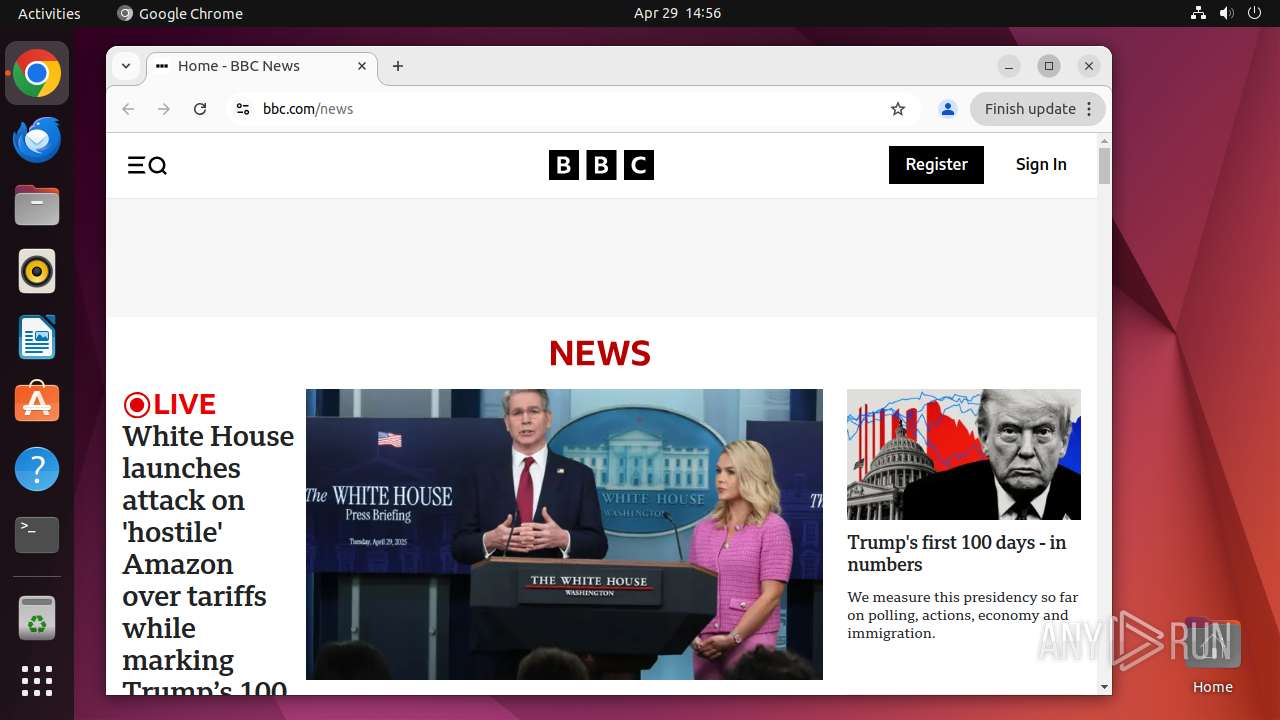The height and width of the screenshot is (720, 1280).
Task: Click the page vertical scrollbar thumb
Action: click(1104, 166)
